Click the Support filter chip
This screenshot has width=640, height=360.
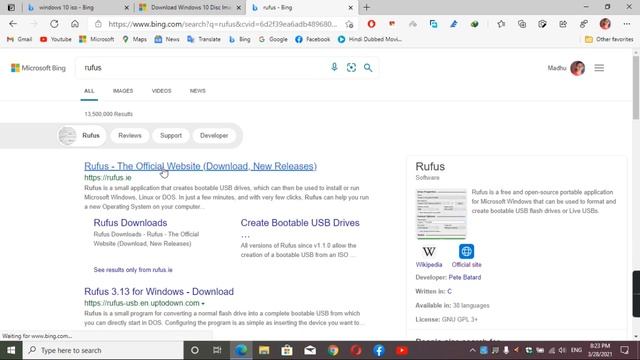coord(171,136)
